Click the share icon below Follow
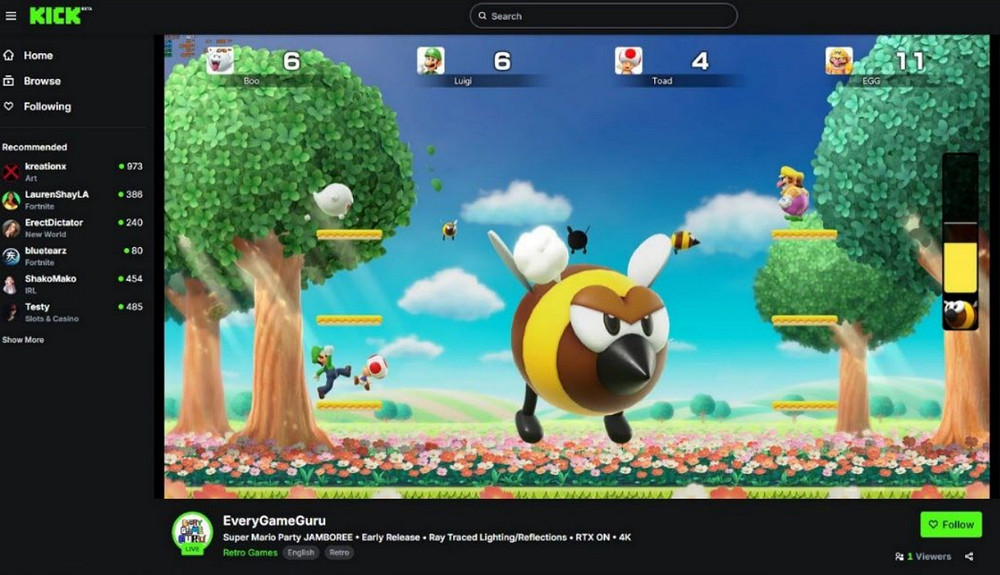Image resolution: width=1000 pixels, height=575 pixels. click(969, 556)
